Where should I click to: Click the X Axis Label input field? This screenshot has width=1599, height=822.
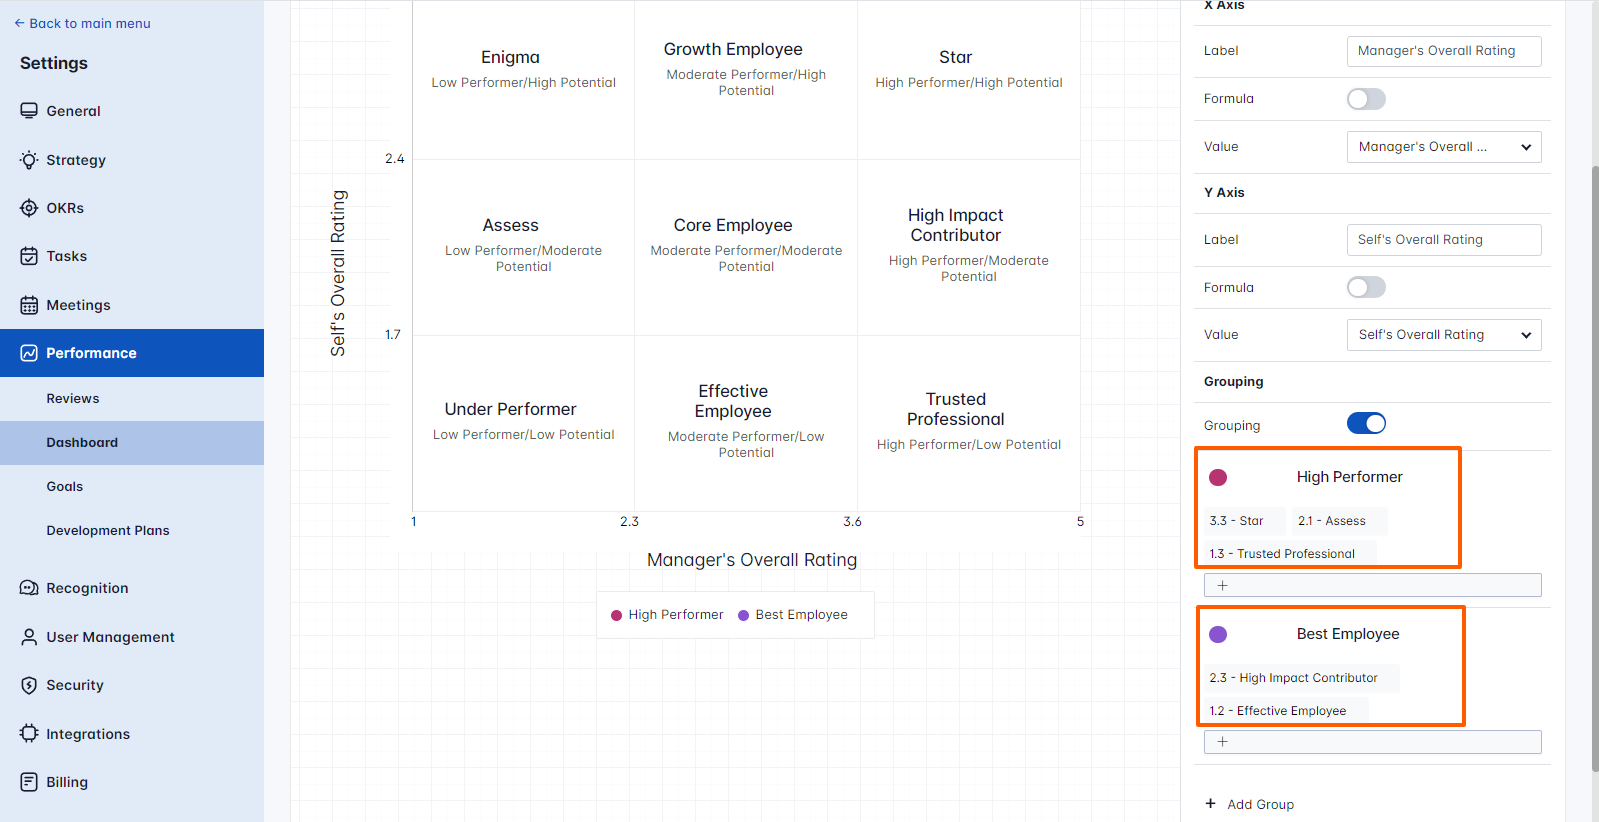[x=1443, y=51]
